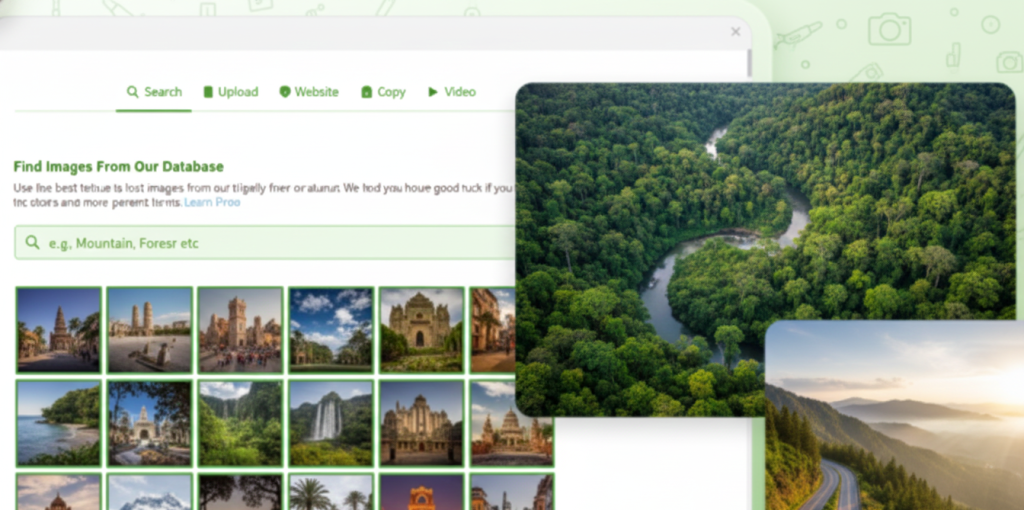Click the Video tab's play icon

(433, 92)
